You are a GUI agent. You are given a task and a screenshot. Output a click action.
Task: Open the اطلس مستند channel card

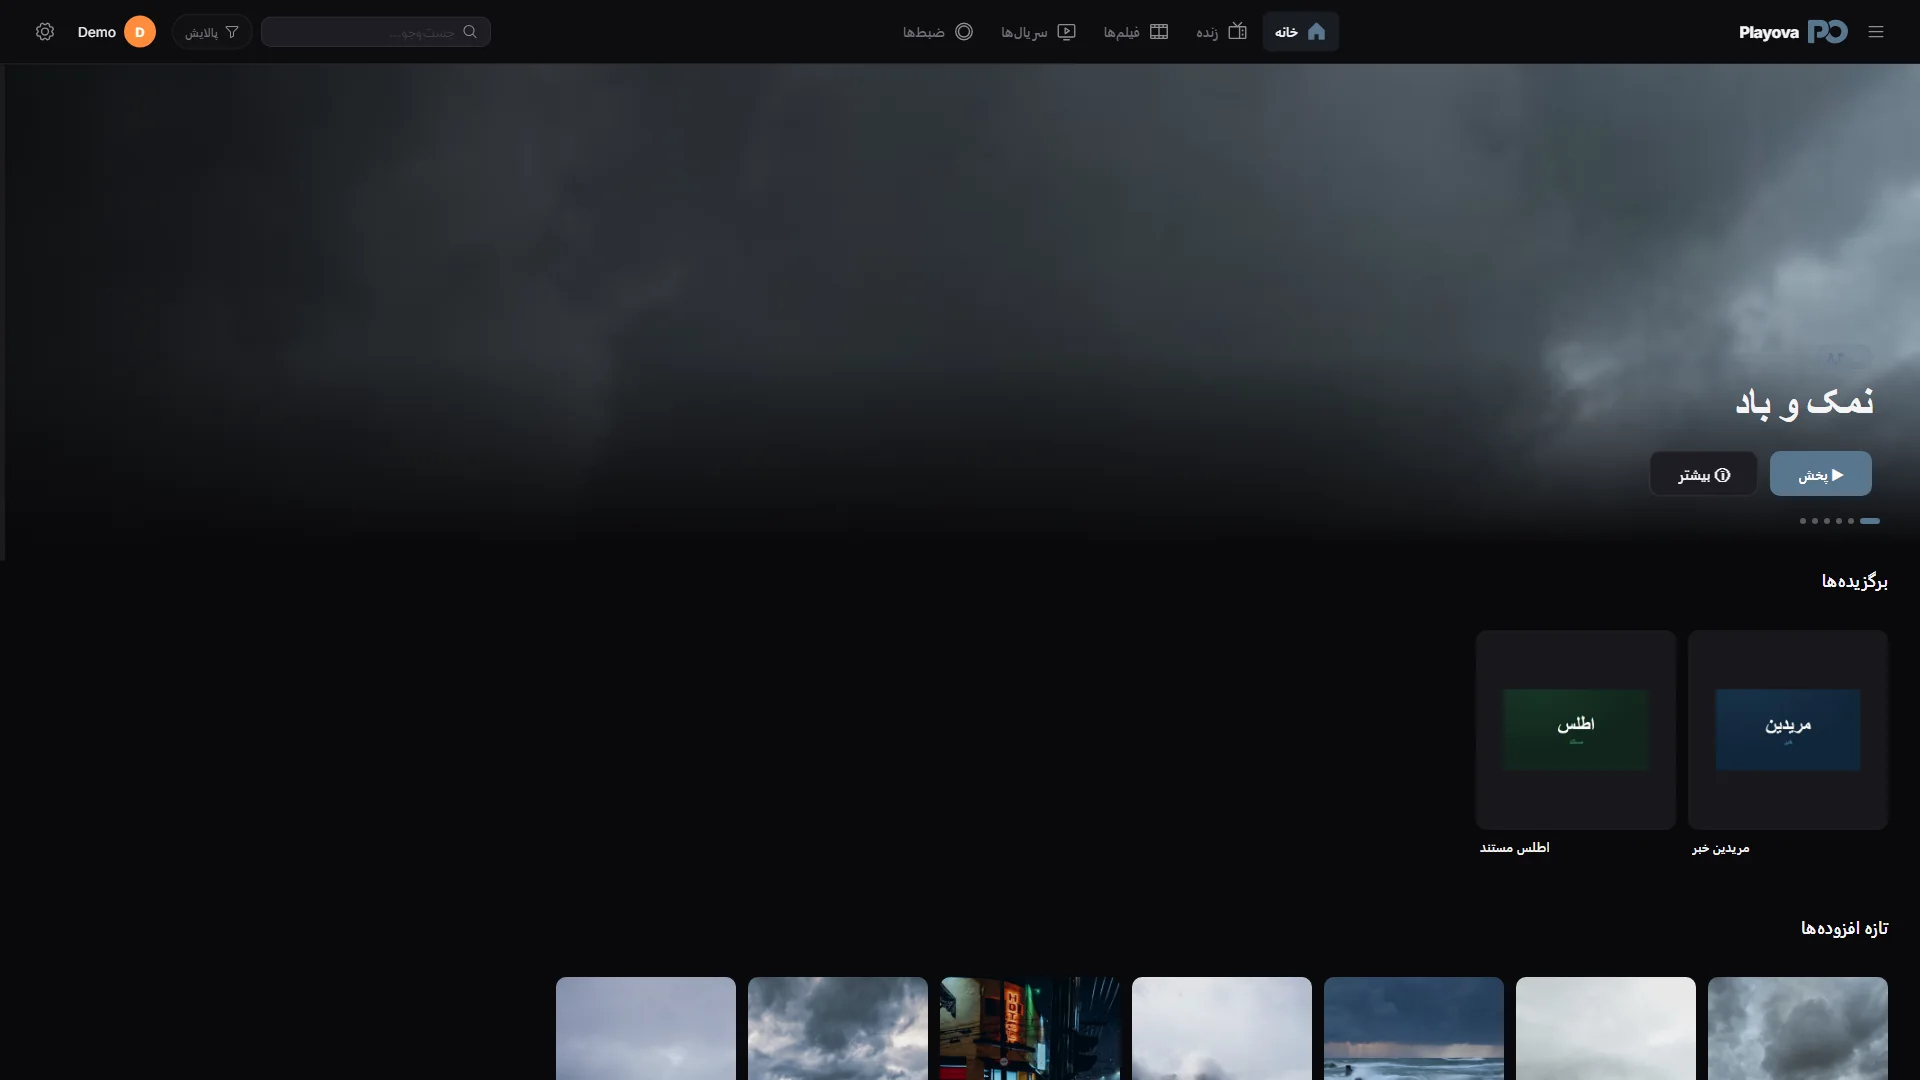tap(1576, 730)
